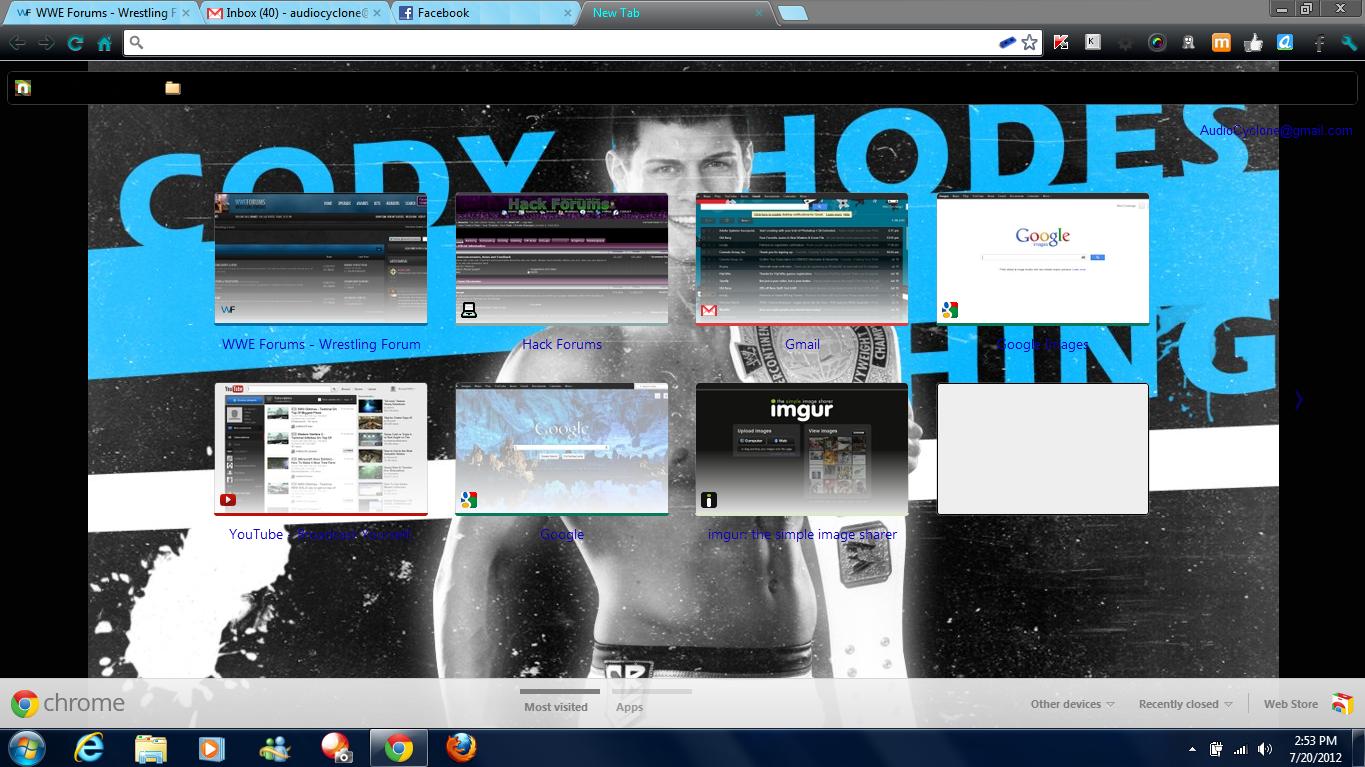The width and height of the screenshot is (1365, 767).
Task: Open the YouTube most visited thumbnail
Action: coord(321,449)
